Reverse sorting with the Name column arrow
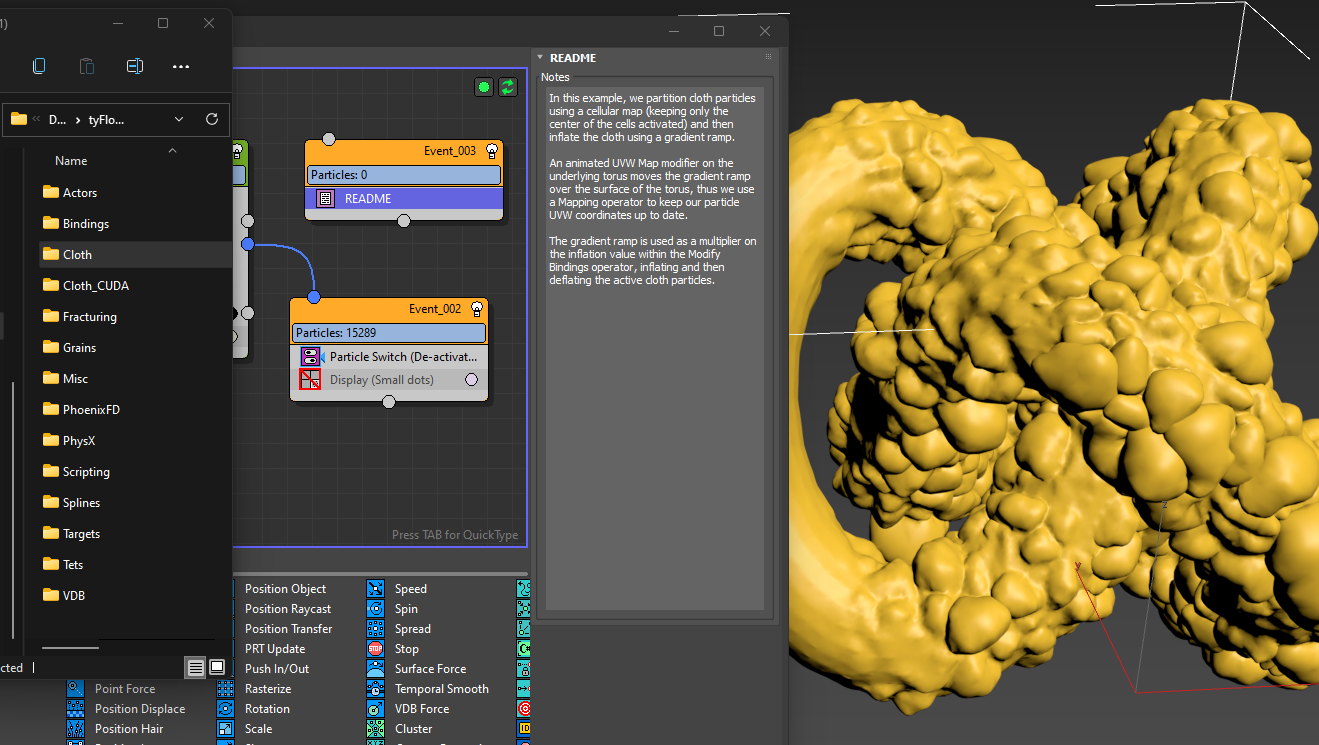Screen dimensions: 1319x745 coord(172,150)
